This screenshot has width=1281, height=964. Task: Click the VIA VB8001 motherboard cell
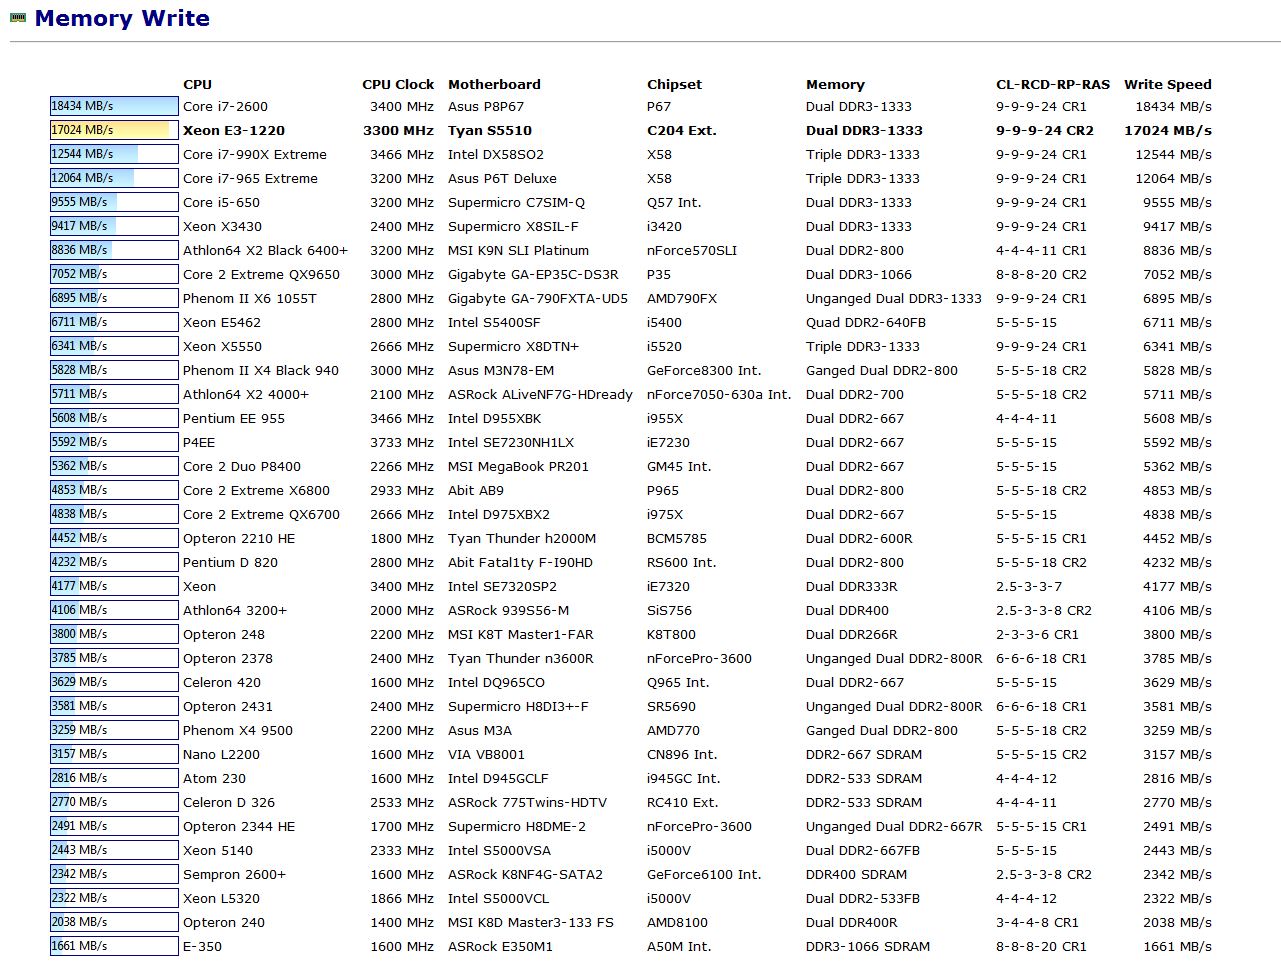(486, 754)
